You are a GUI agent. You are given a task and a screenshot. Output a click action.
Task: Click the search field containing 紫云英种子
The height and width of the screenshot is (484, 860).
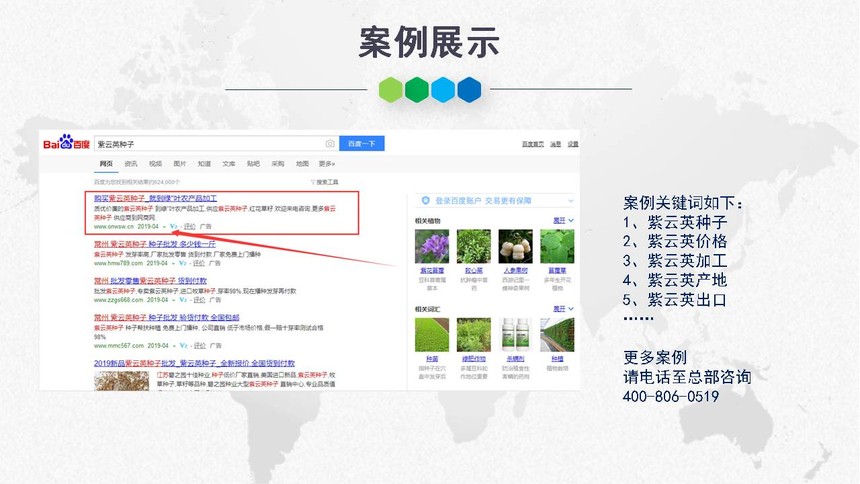(x=217, y=144)
